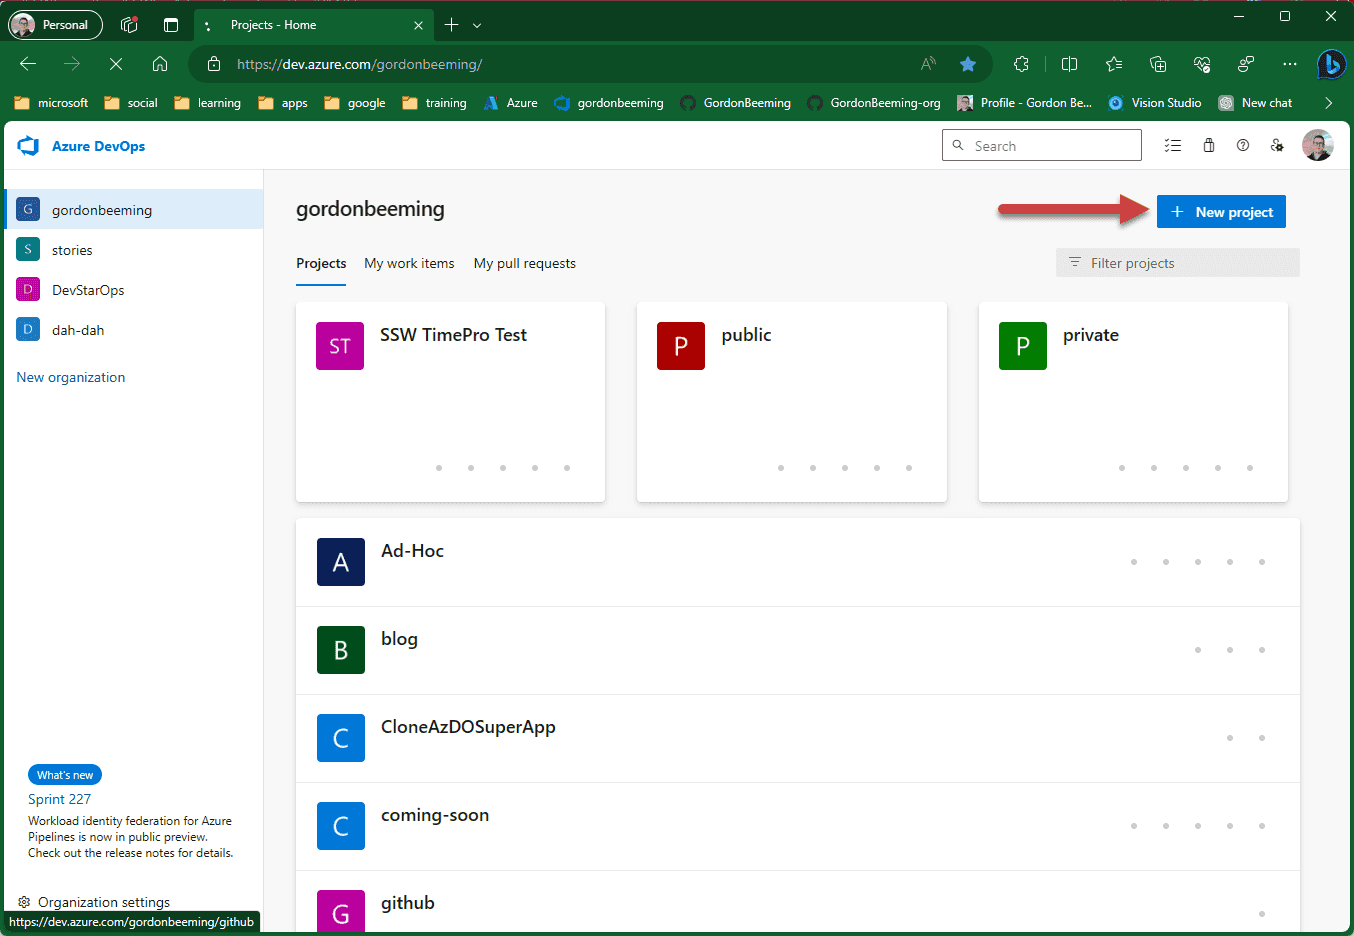Click the Azure DevOps logo icon

click(28, 146)
